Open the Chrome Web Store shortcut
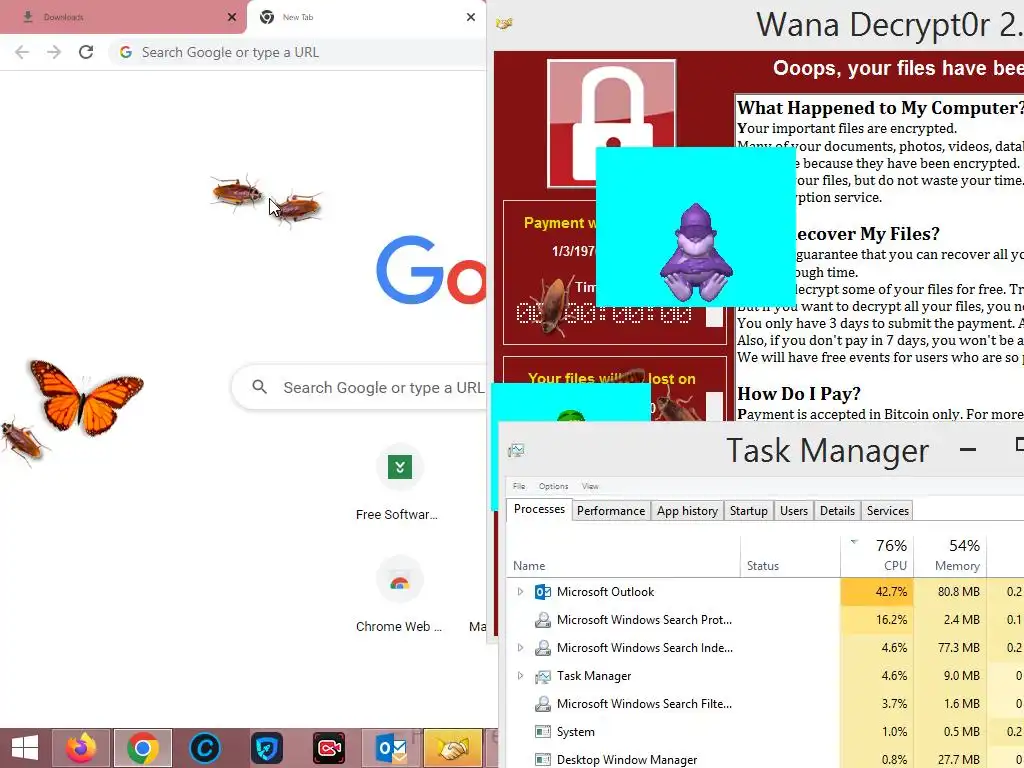 point(400,581)
